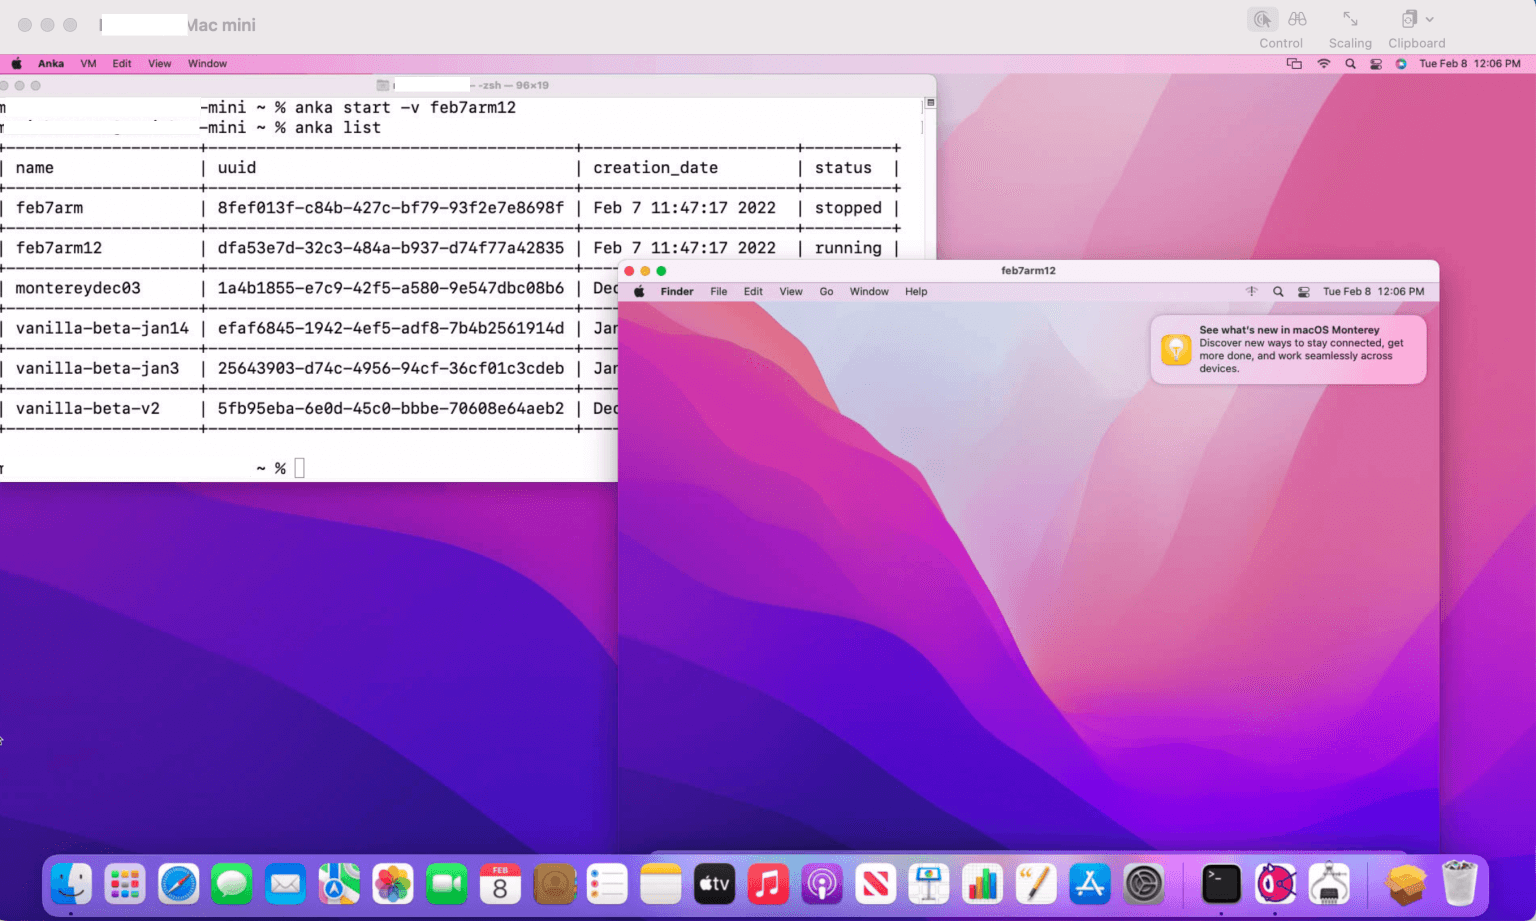Click network icon in feb7arm12 menu bar
1536x921 pixels.
1251,291
